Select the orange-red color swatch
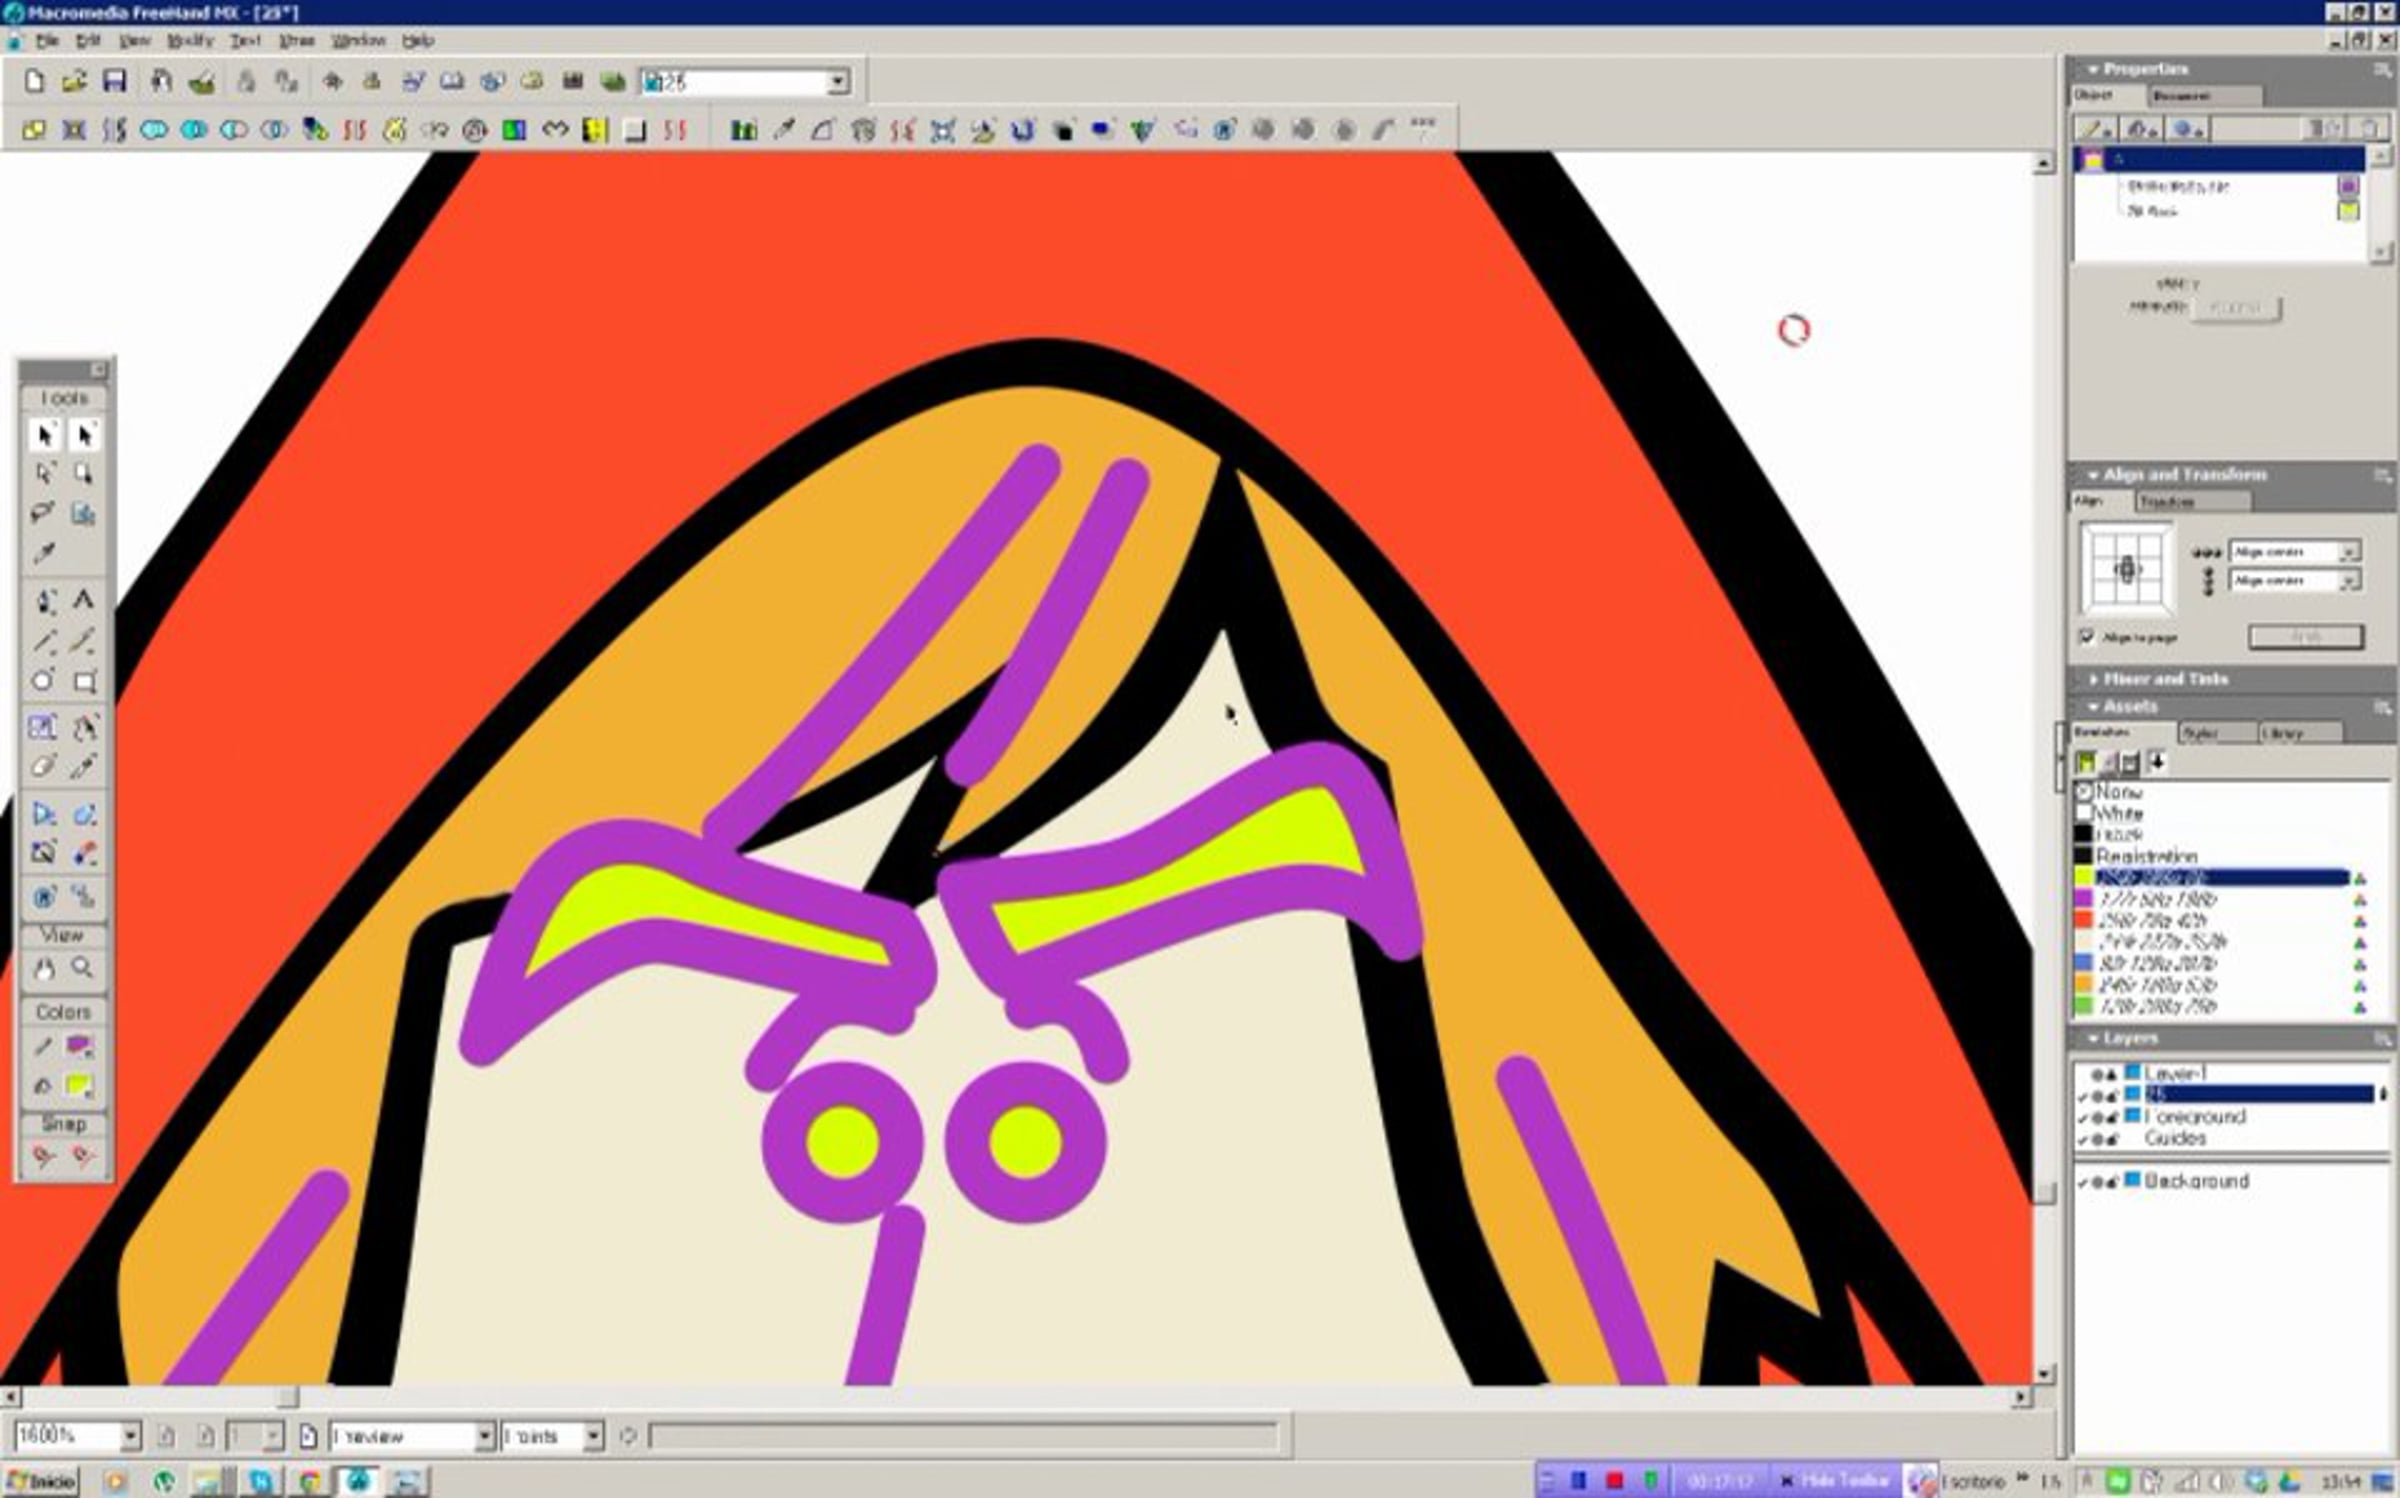The image size is (2400, 1498). [x=2084, y=920]
